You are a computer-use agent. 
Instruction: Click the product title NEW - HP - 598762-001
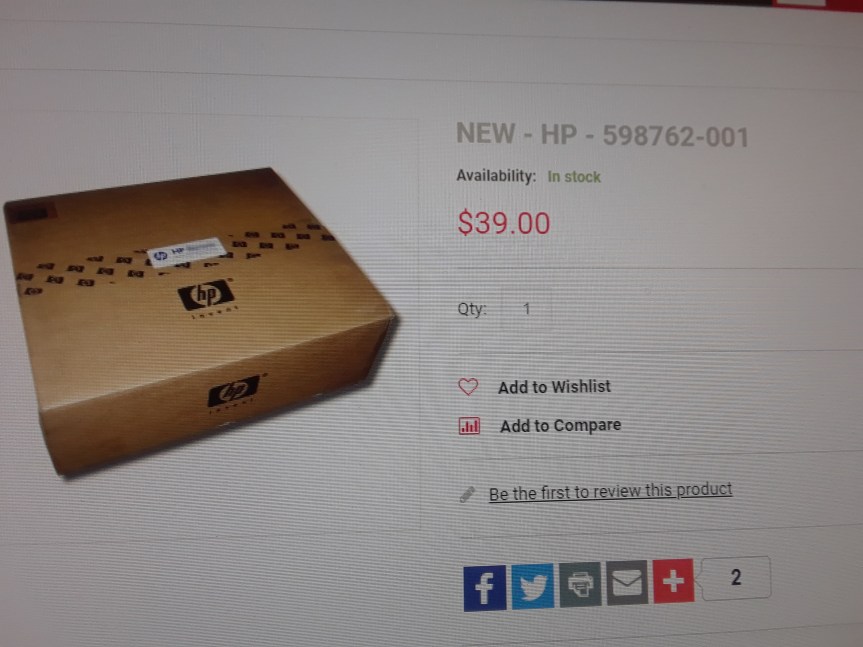[x=603, y=135]
